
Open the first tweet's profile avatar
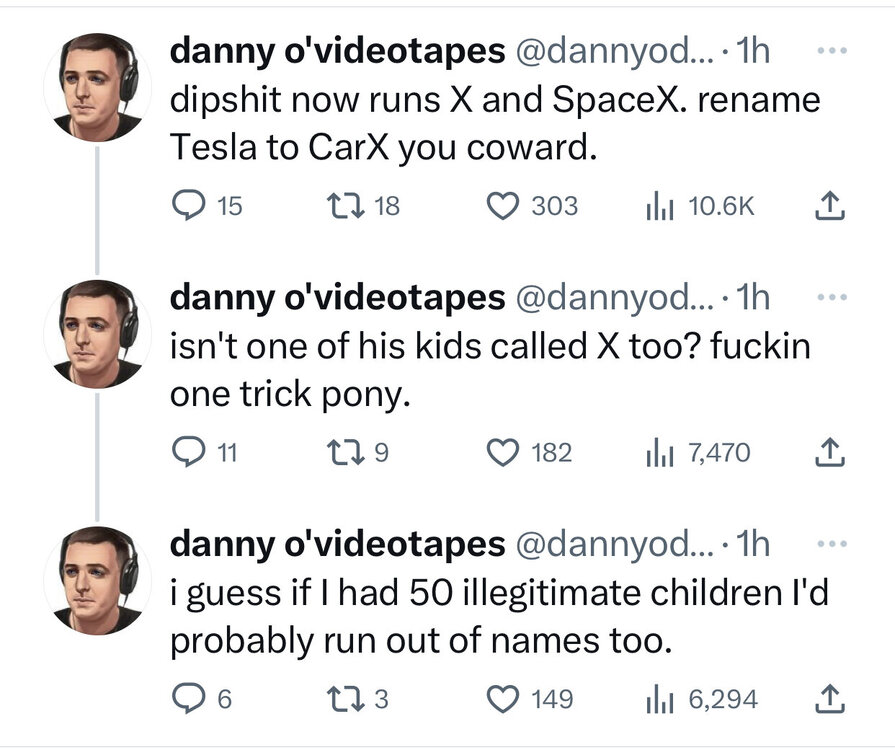click(x=97, y=87)
